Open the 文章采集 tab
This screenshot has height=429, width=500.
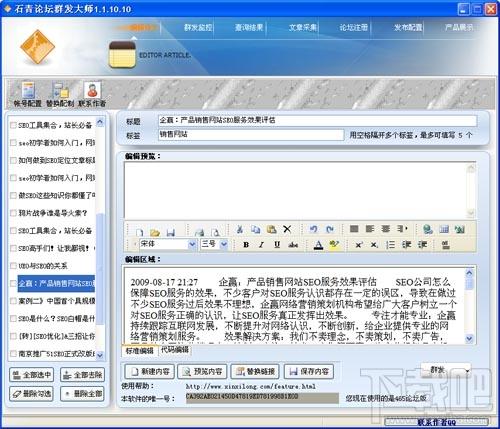[302, 27]
